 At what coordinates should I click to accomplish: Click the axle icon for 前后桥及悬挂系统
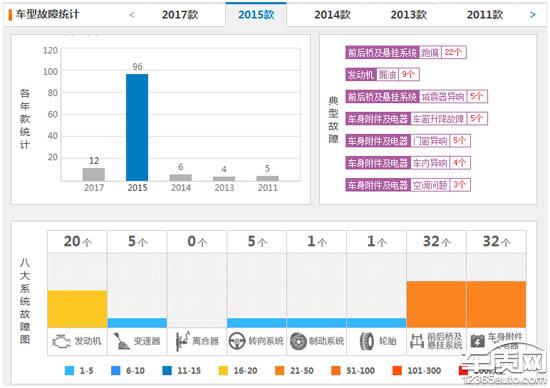point(417,341)
